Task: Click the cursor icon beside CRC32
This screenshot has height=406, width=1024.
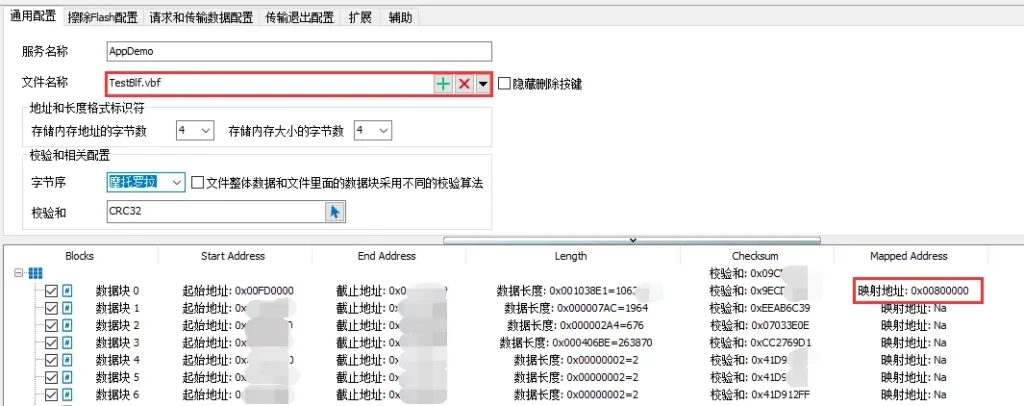Action: coord(335,211)
